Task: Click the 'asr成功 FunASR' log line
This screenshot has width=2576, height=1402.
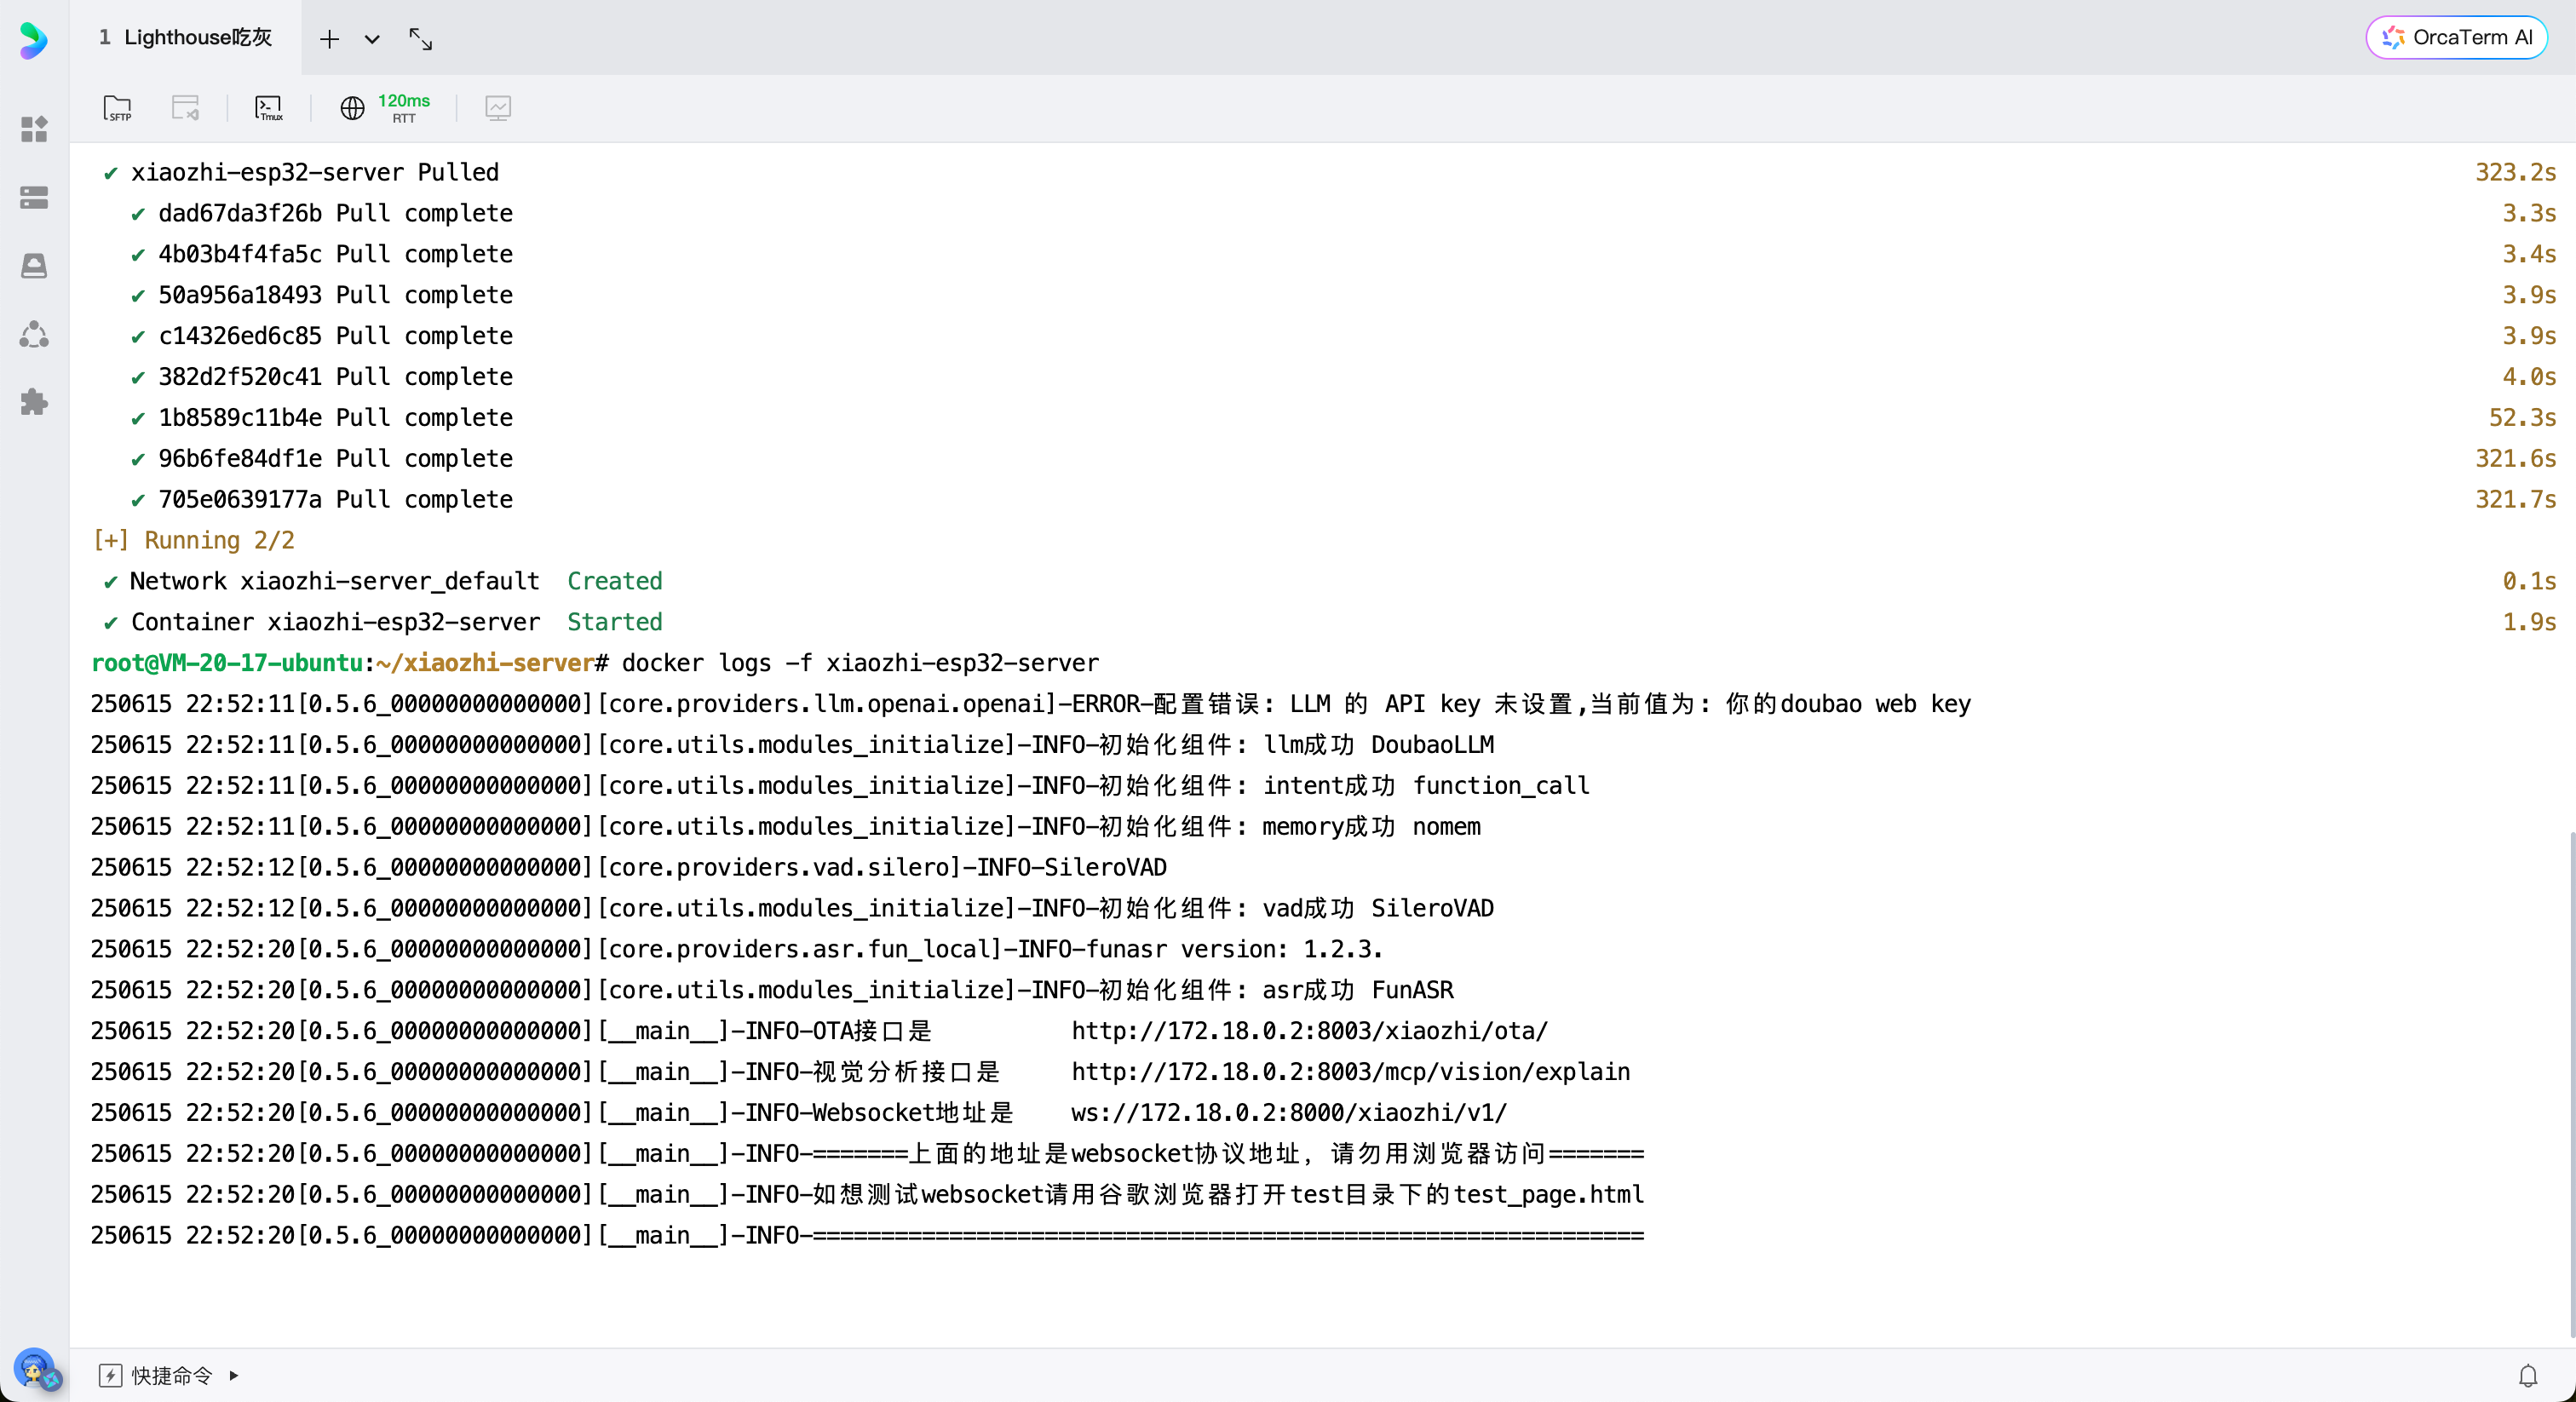Action: (772, 990)
